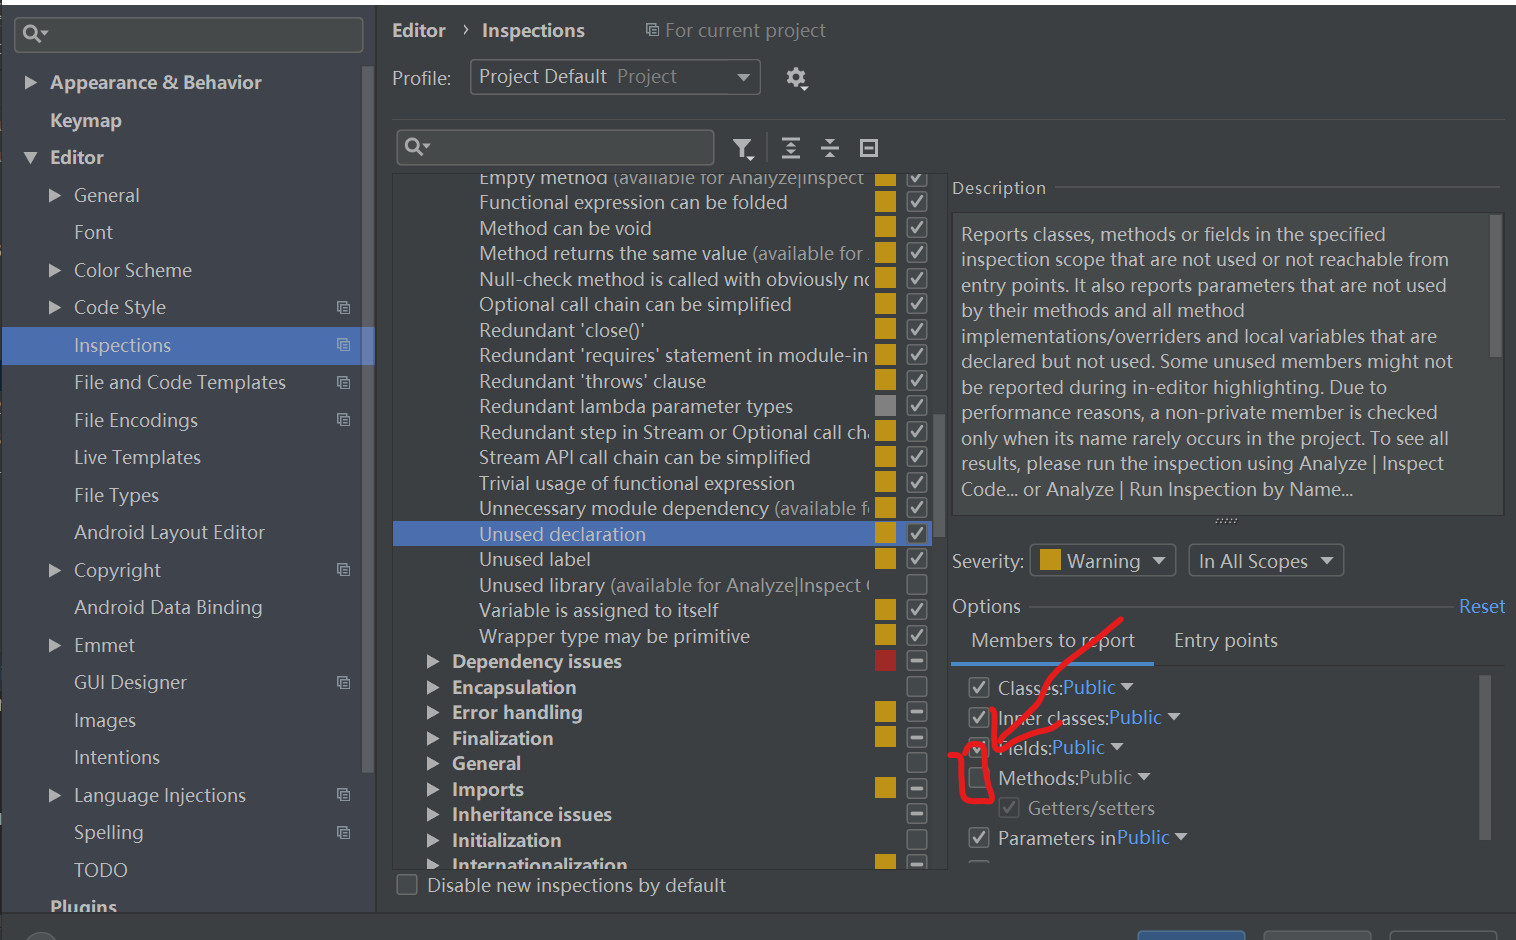Expand Appearance & Behavior settings section

(x=30, y=82)
